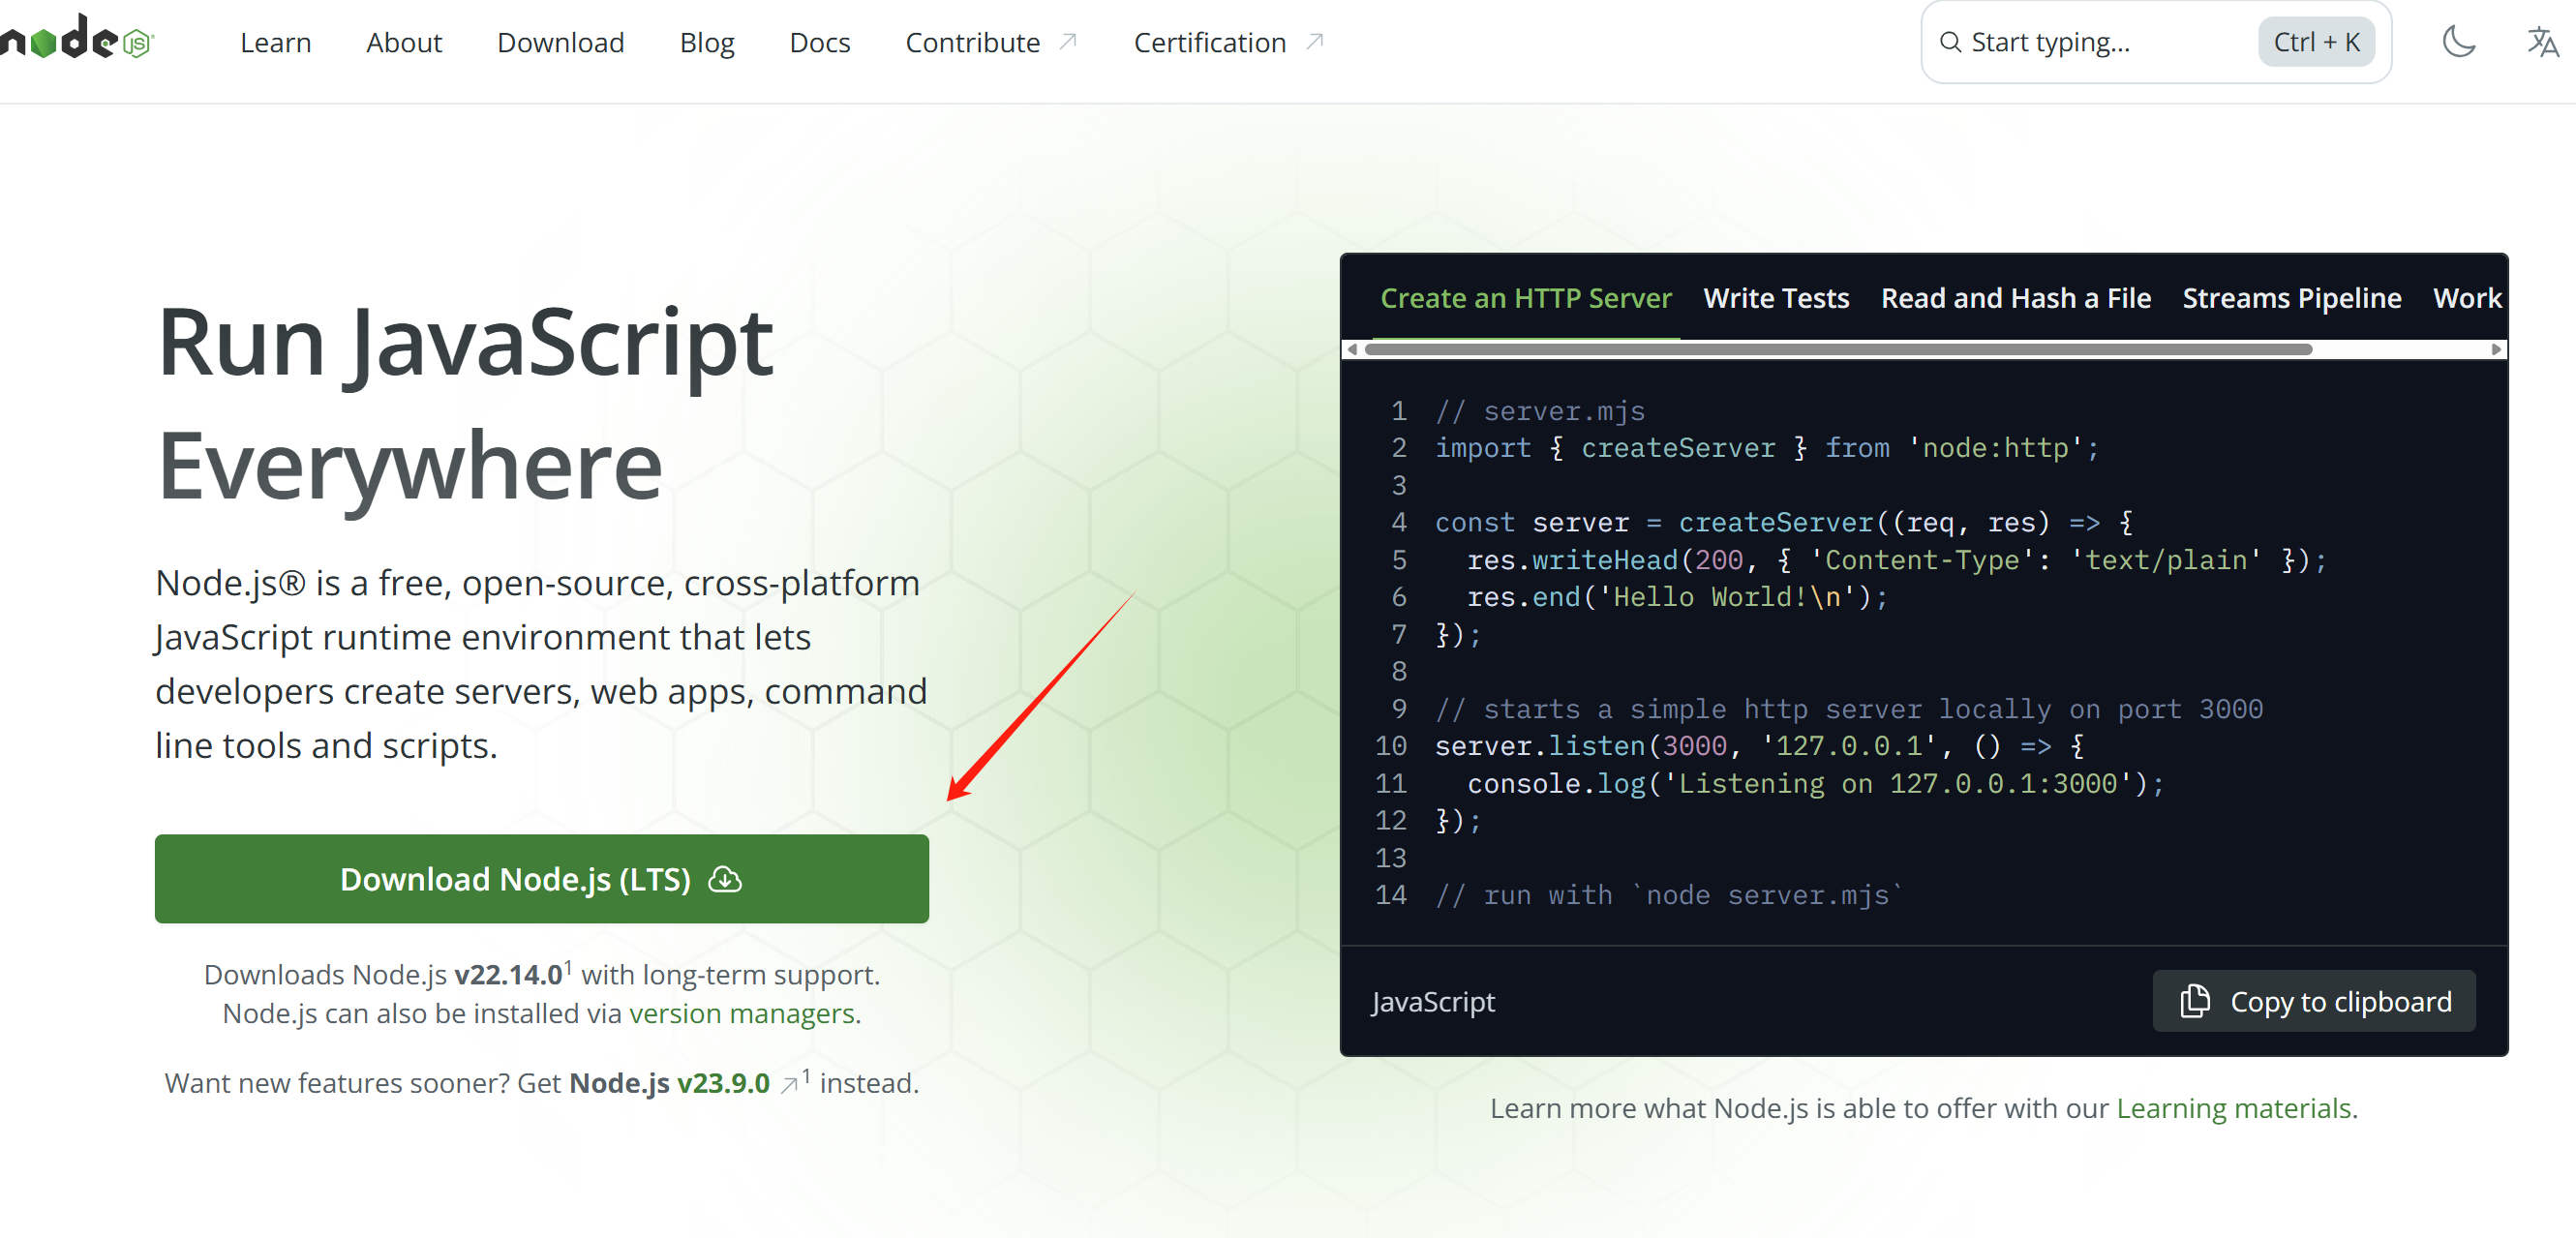
Task: Open the Streams Pipeline tab
Action: click(2291, 298)
